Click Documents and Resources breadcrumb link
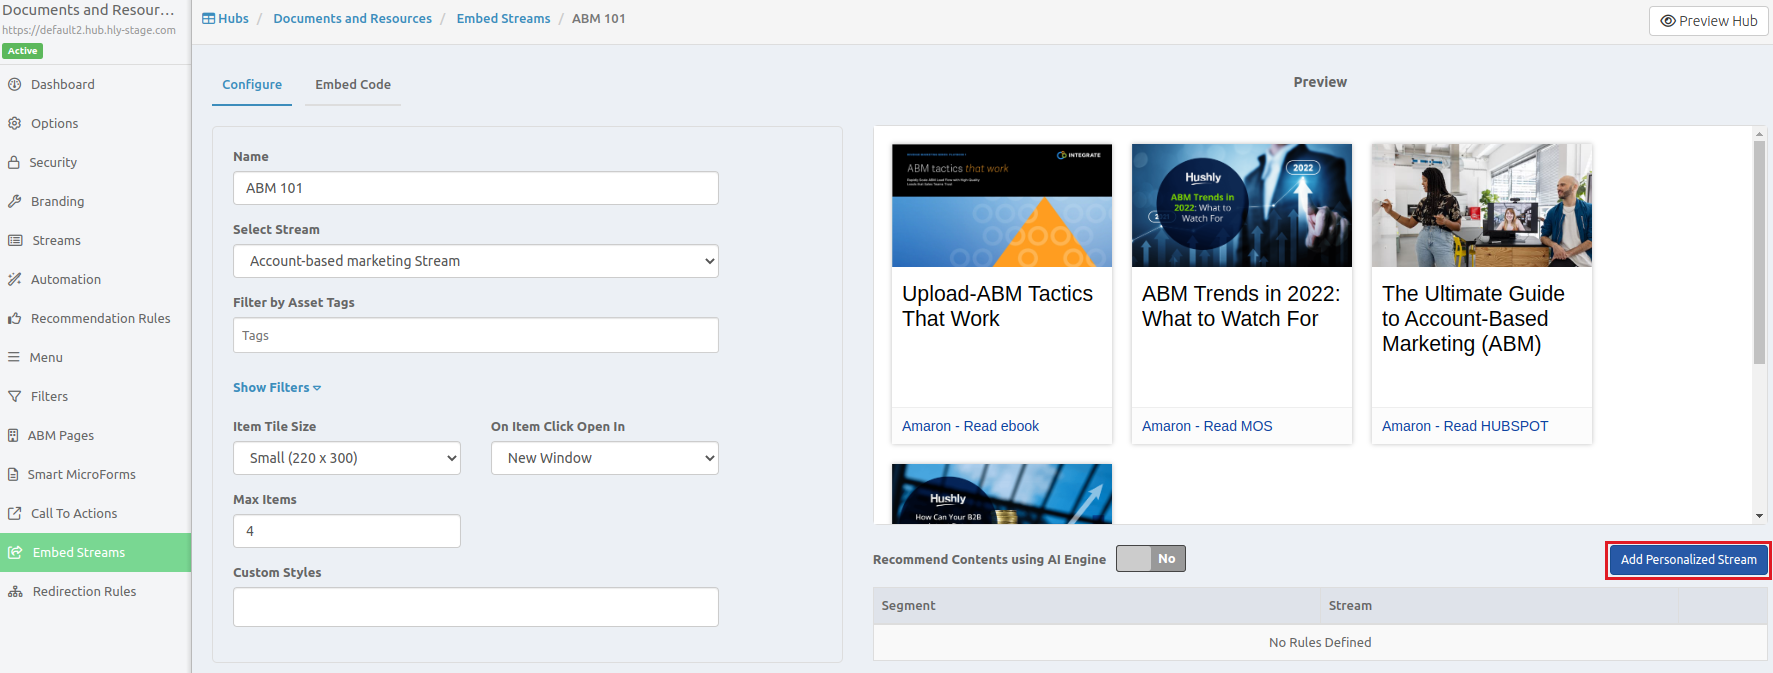The width and height of the screenshot is (1773, 673). pyautogui.click(x=353, y=19)
